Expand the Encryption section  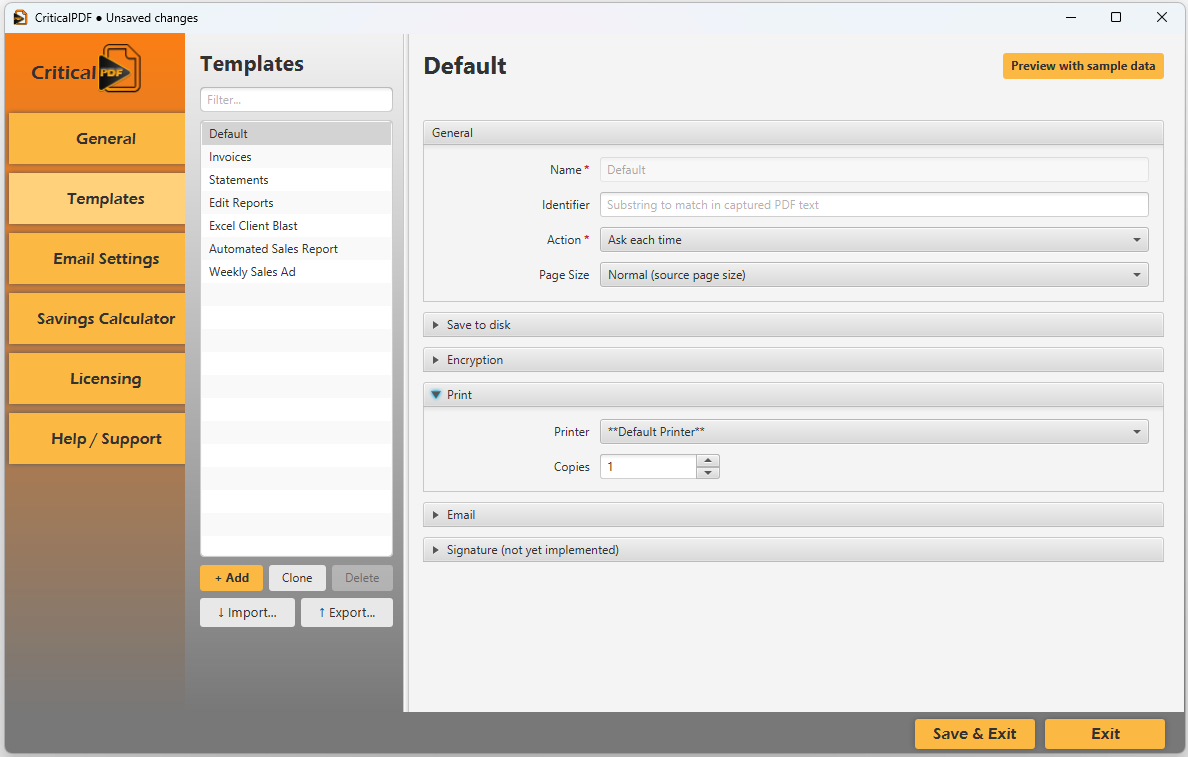793,360
